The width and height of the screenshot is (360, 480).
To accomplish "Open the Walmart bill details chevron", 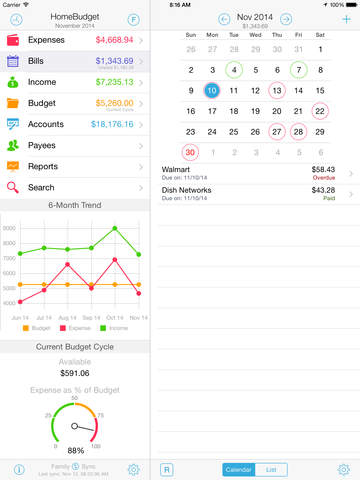I will 351,173.
